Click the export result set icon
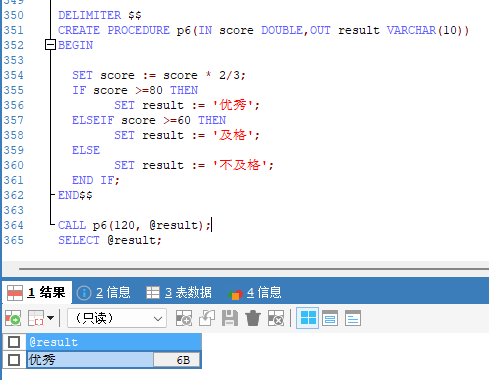The height and width of the screenshot is (380, 489). (x=13, y=318)
